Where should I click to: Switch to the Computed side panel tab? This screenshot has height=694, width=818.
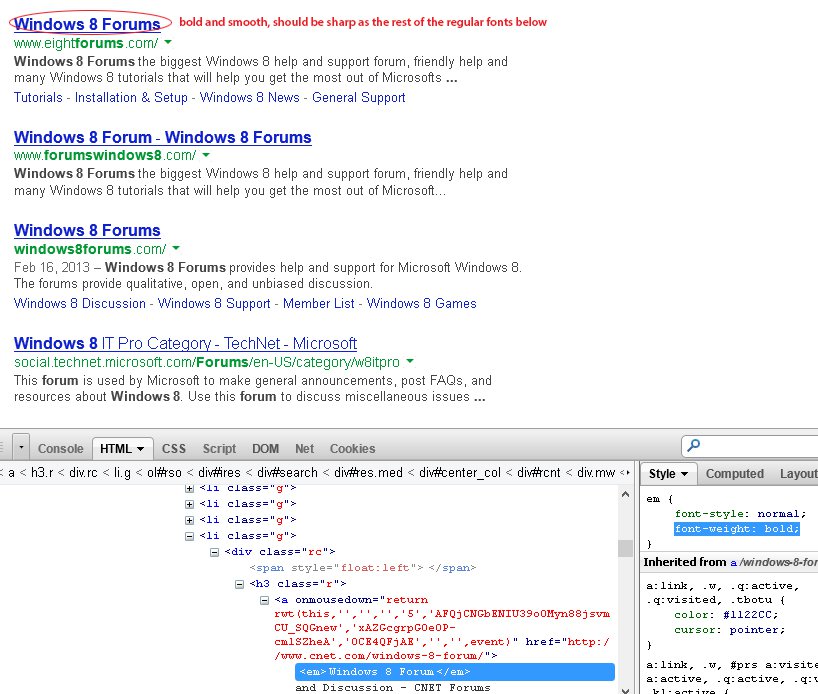pos(735,474)
